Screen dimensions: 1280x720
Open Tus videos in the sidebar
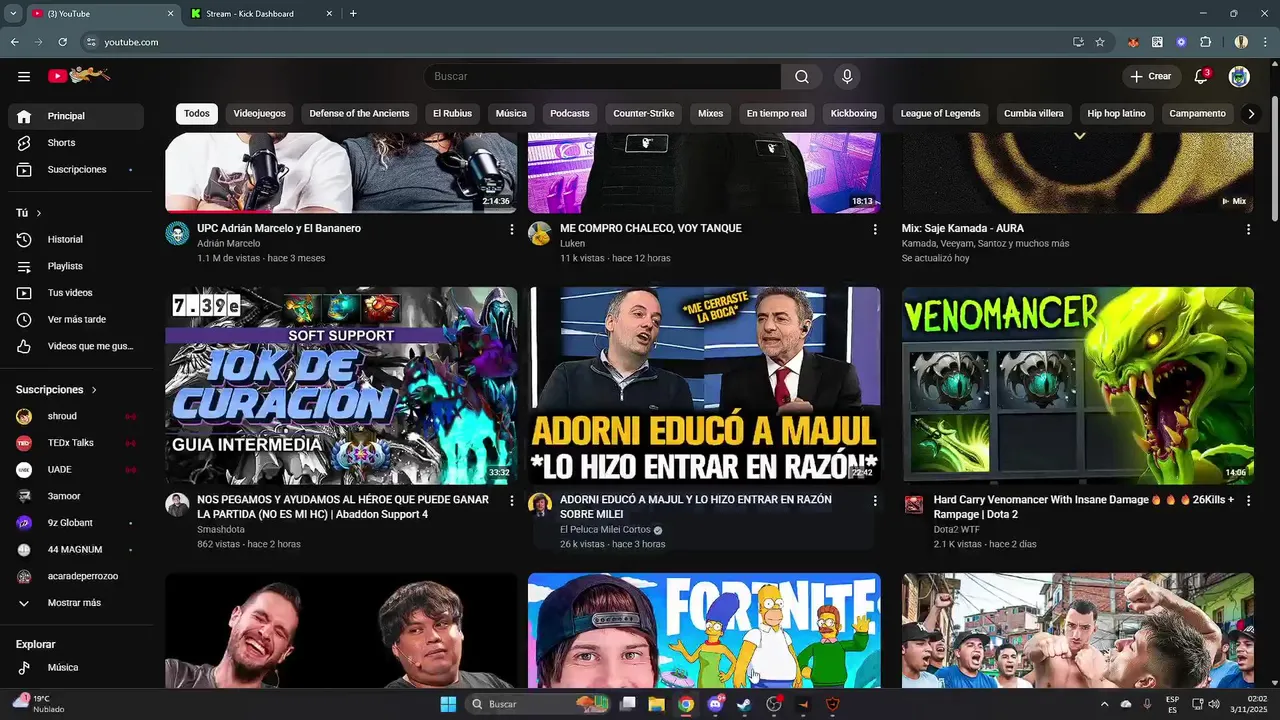[x=76, y=293]
